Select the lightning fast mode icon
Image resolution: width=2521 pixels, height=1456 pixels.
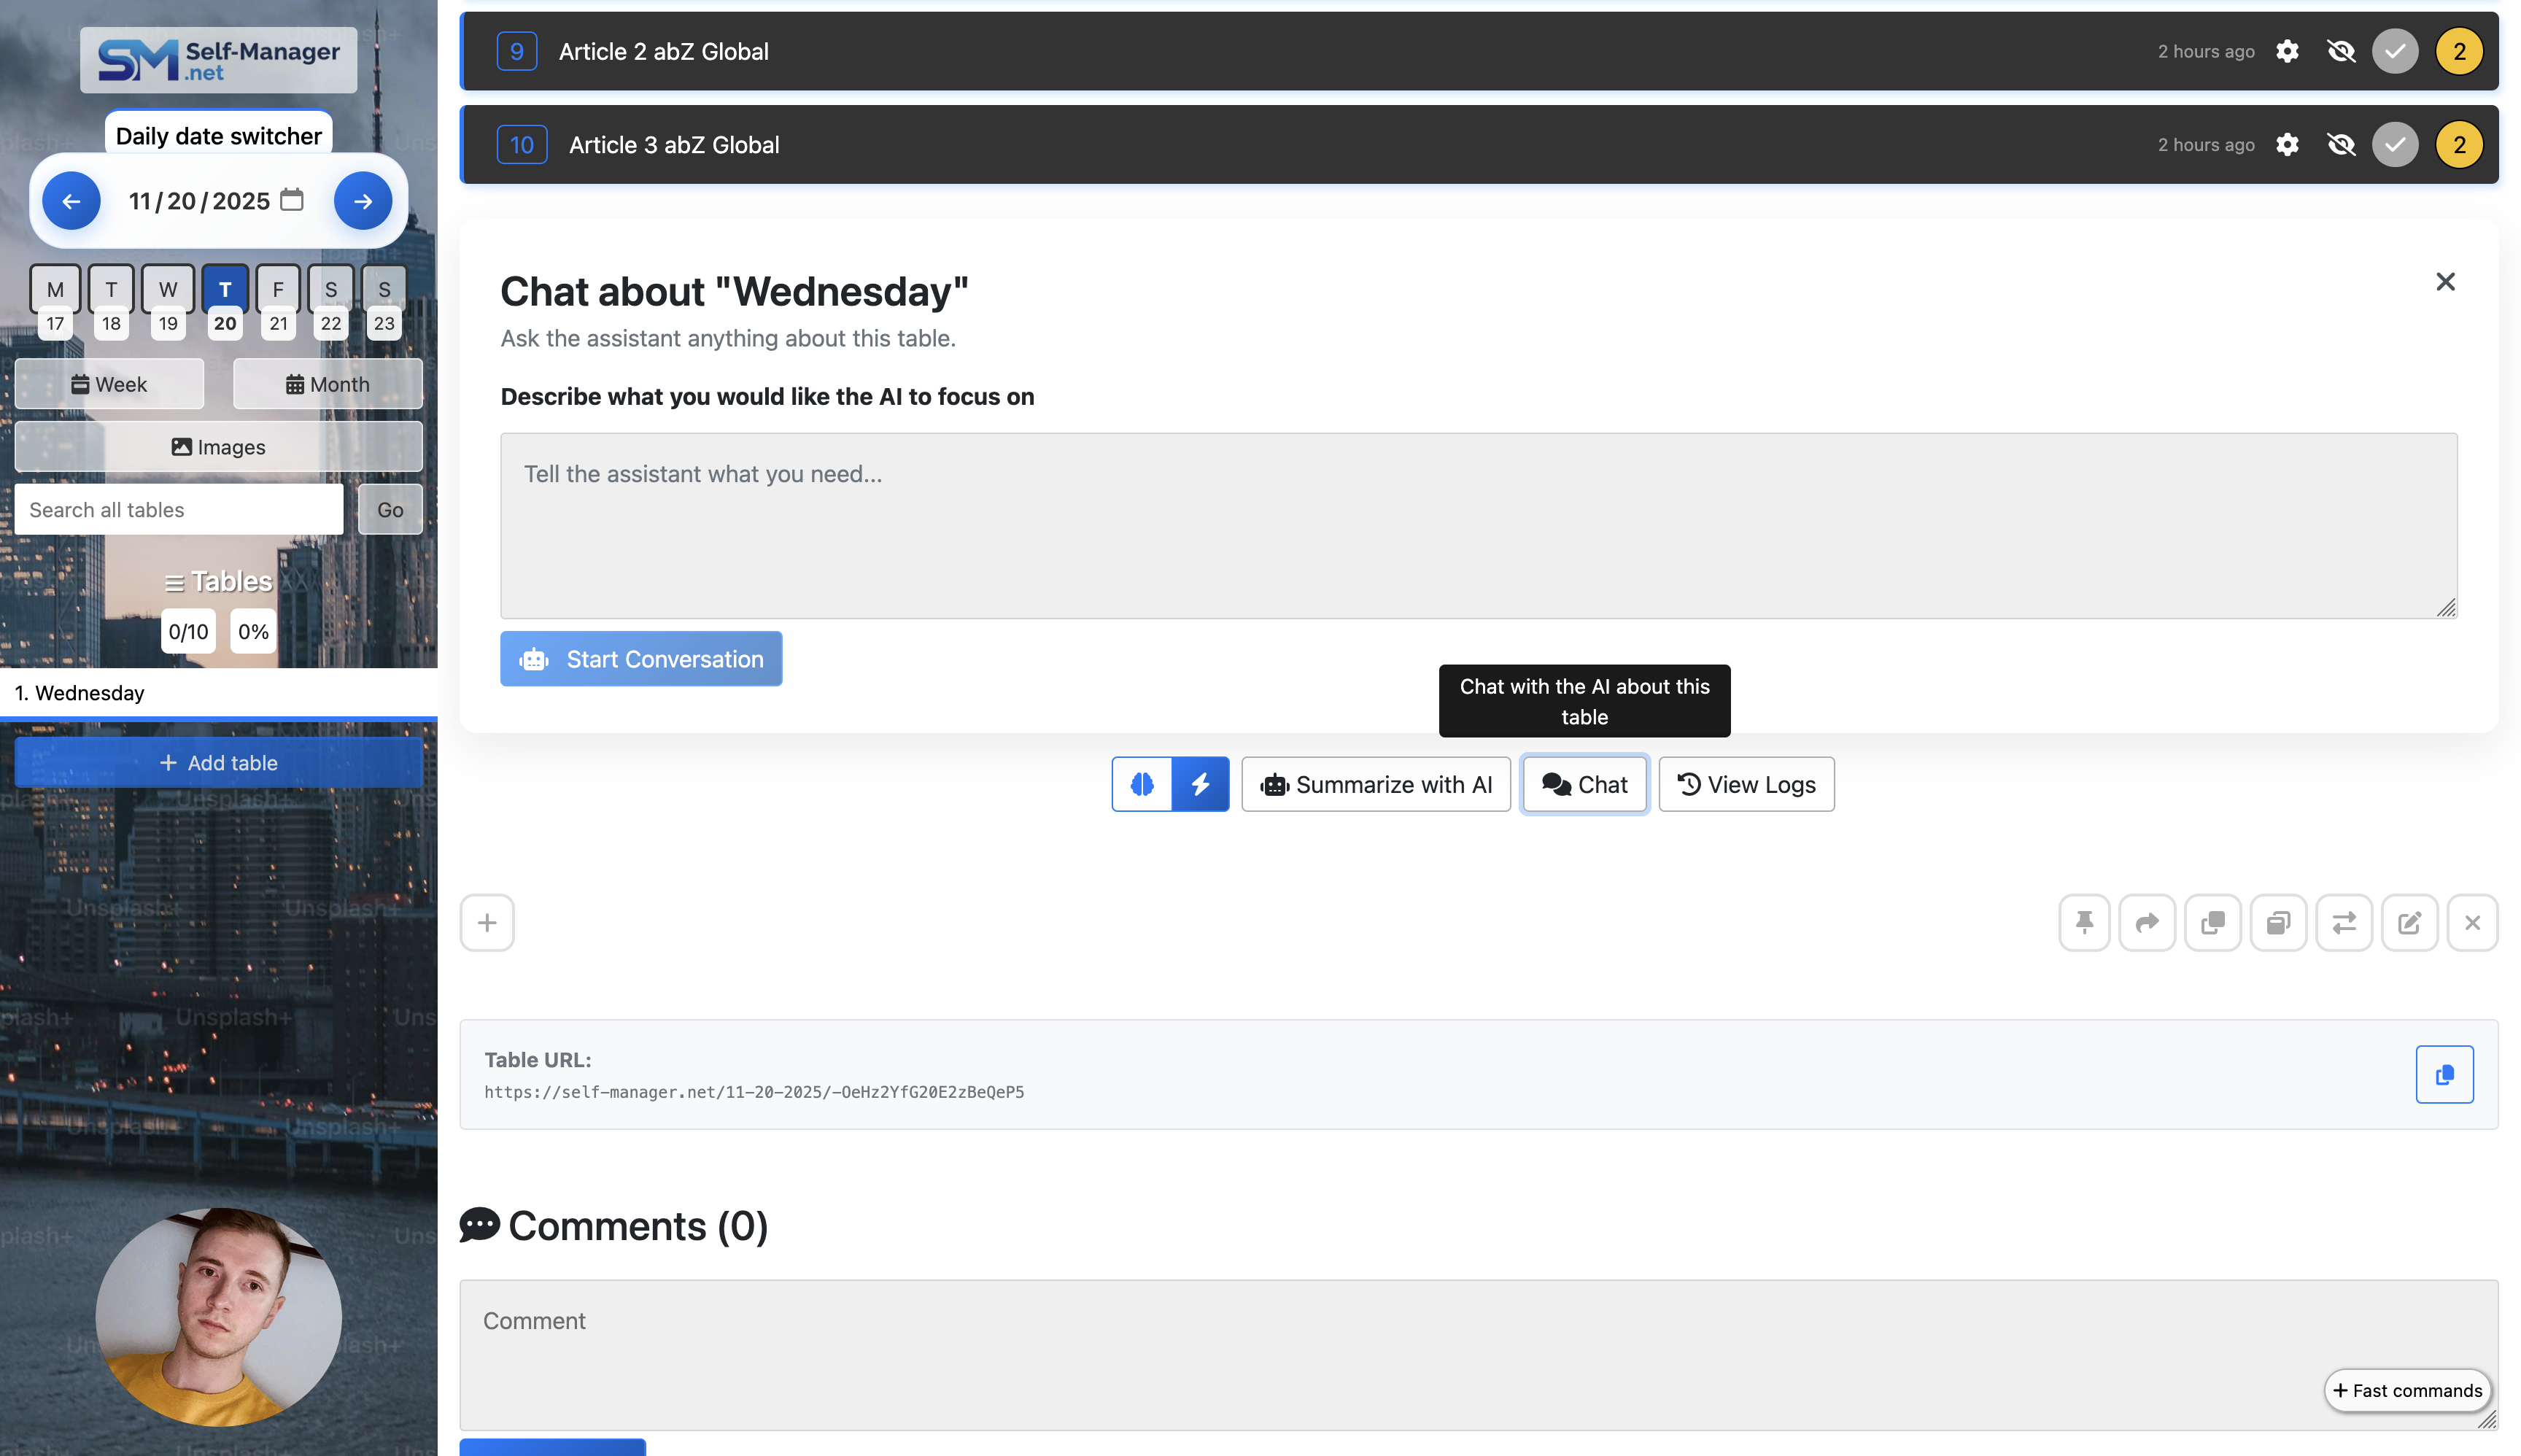click(x=1200, y=784)
